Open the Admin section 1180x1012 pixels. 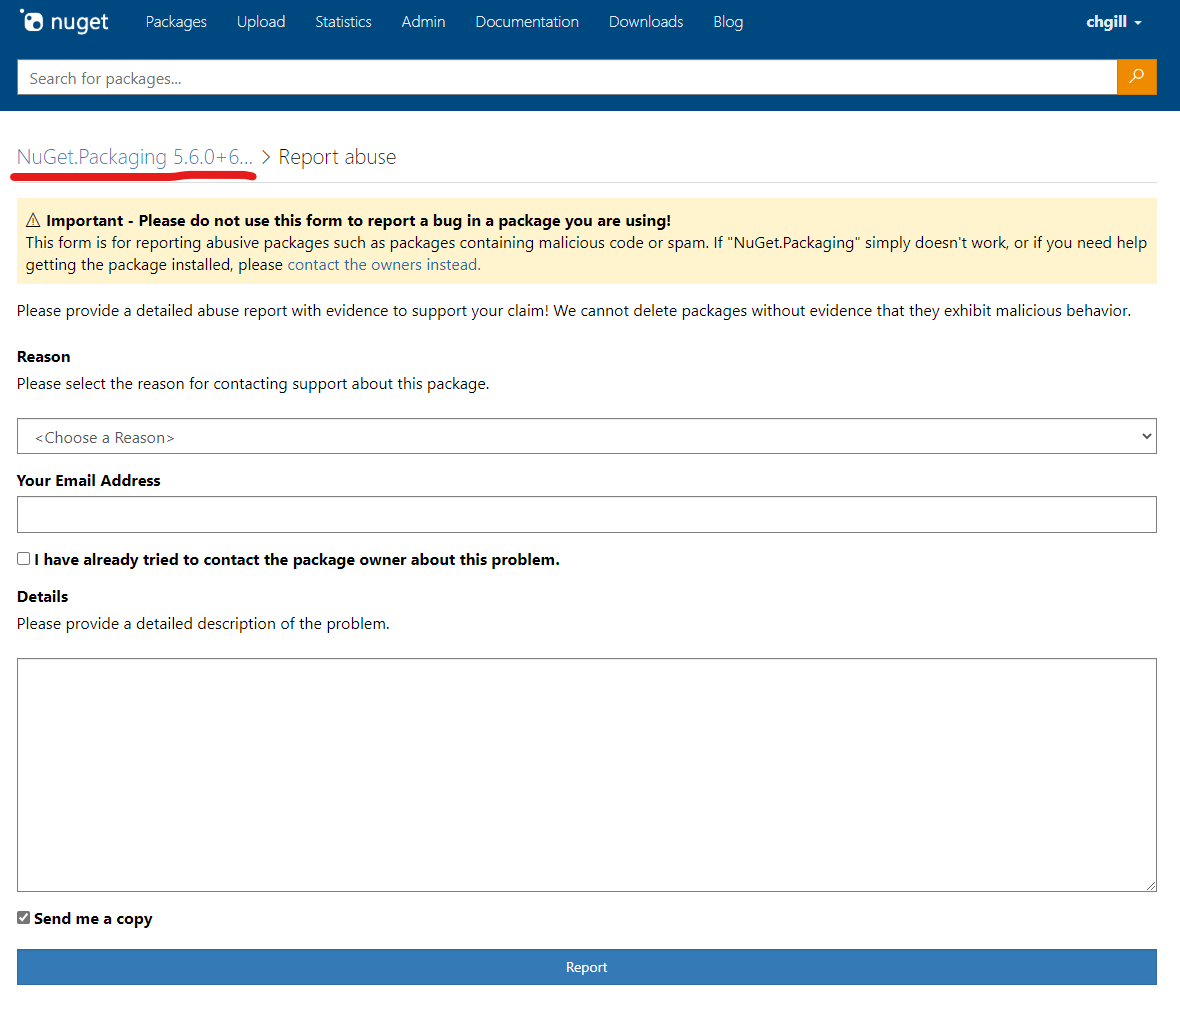click(x=423, y=22)
